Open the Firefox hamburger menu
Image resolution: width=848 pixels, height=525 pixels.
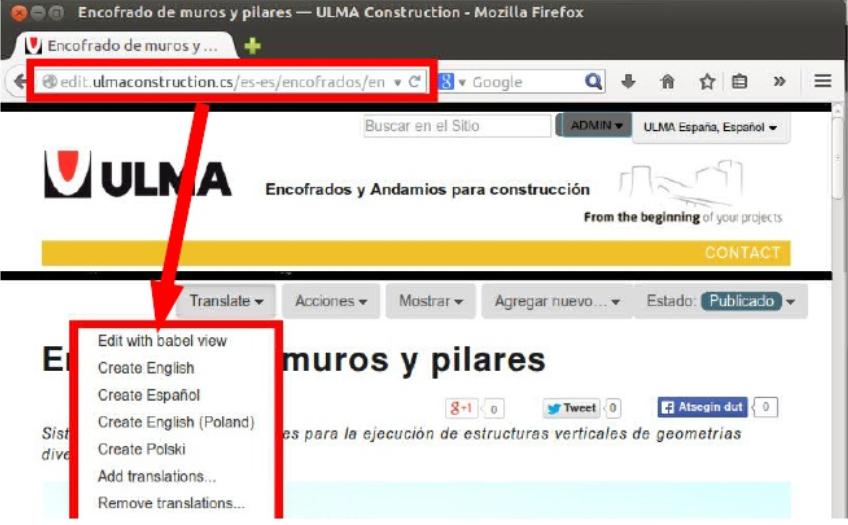coord(823,81)
